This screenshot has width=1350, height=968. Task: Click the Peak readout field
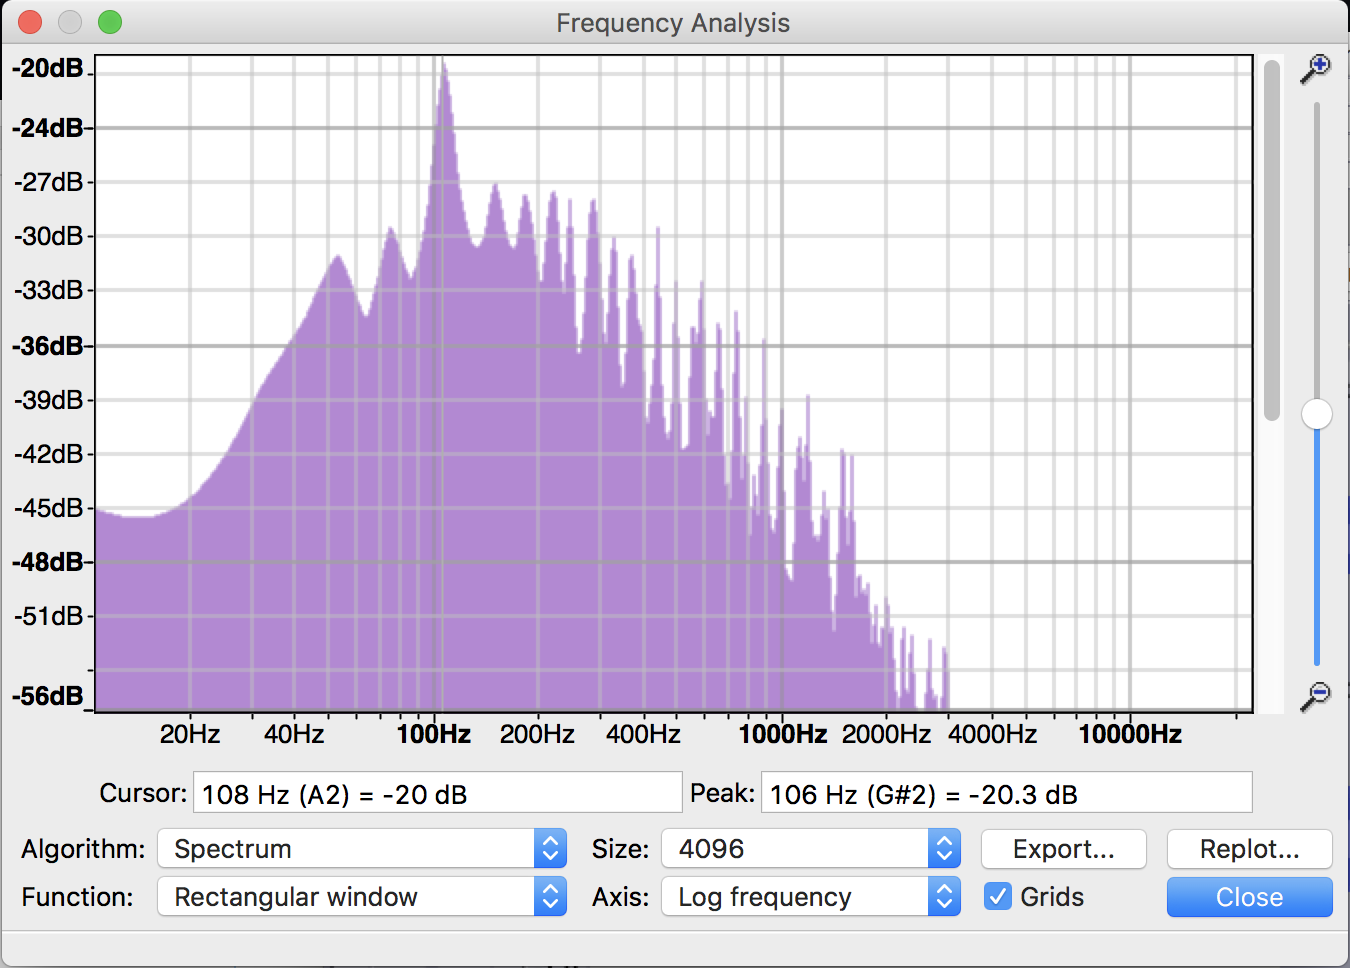tap(1006, 793)
